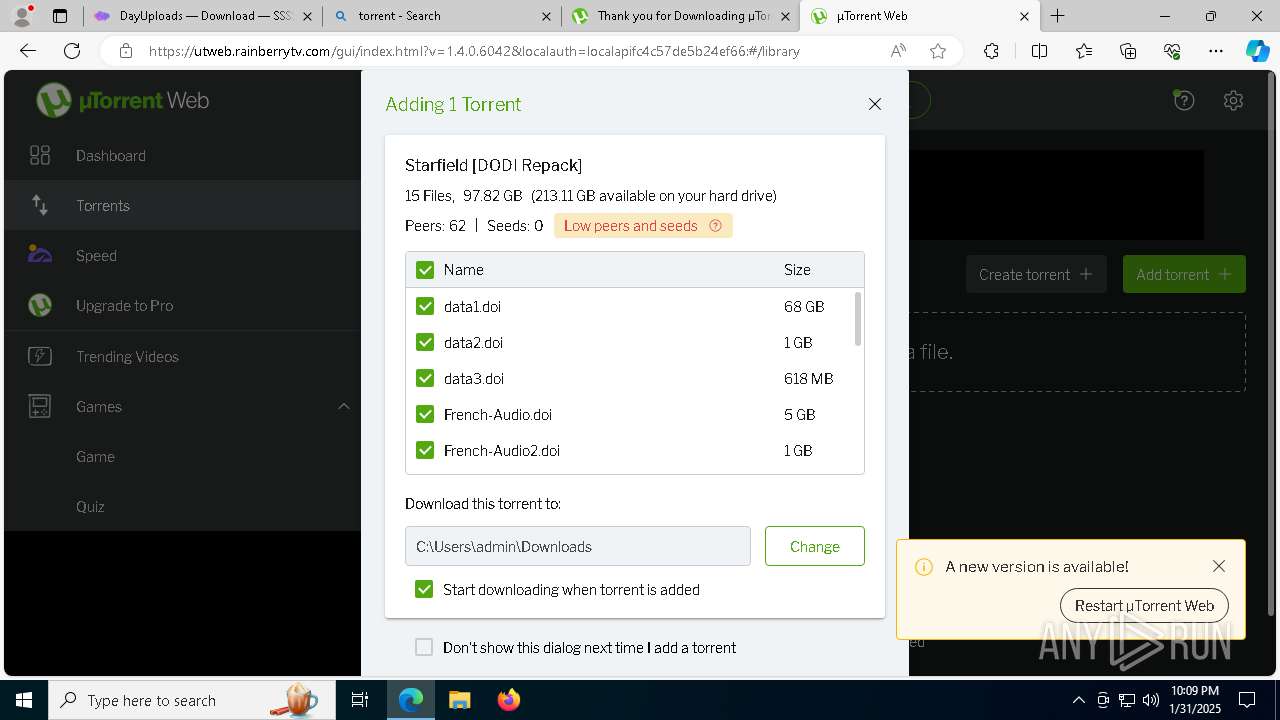Open the notification center icon
The image size is (1280, 720).
[1247, 700]
